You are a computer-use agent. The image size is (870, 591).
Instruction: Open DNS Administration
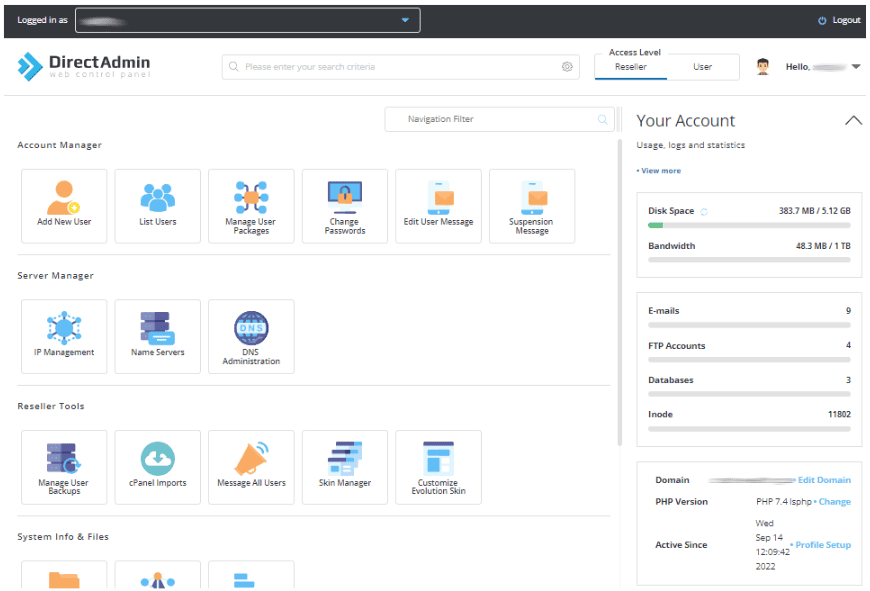click(251, 336)
